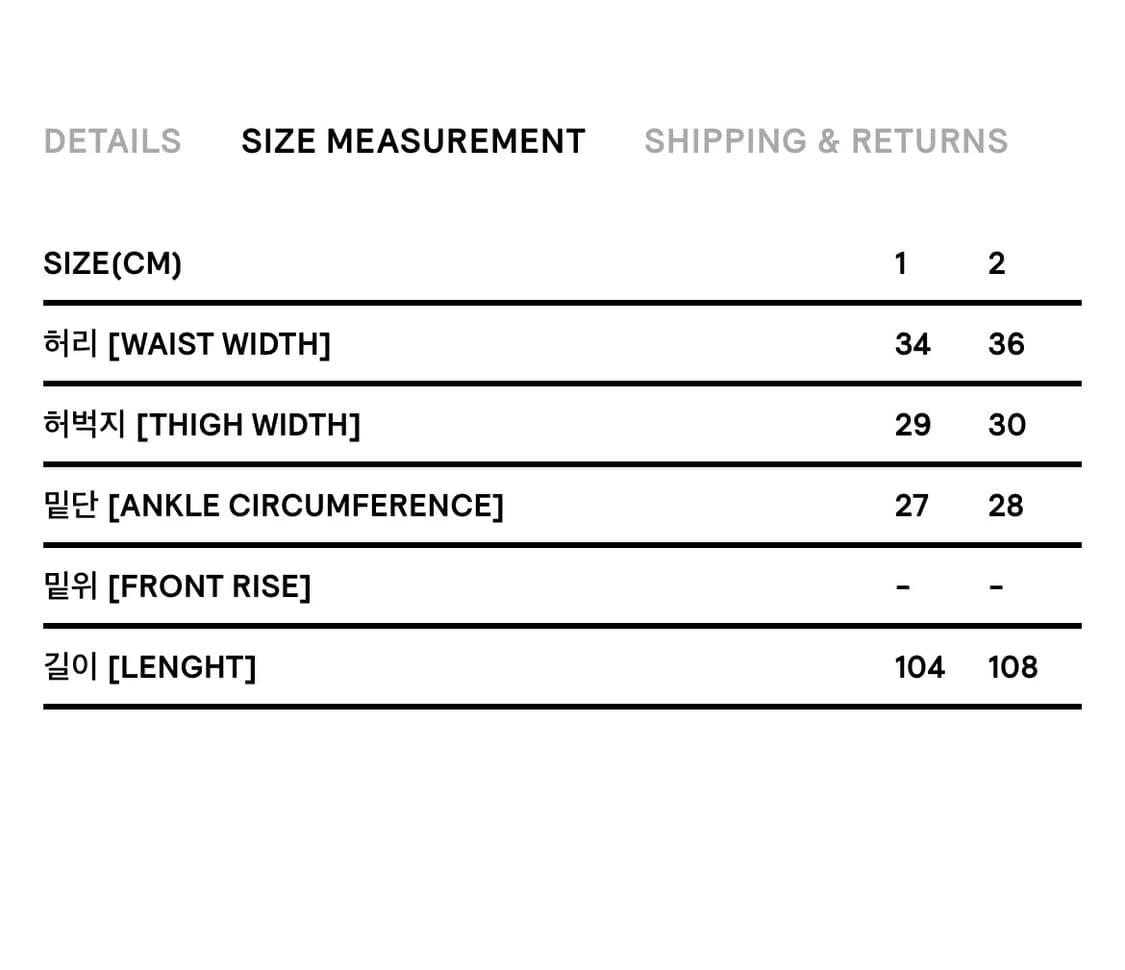The width and height of the screenshot is (1125, 970).
Task: Select the FRONT RISE row label
Action: click(177, 586)
